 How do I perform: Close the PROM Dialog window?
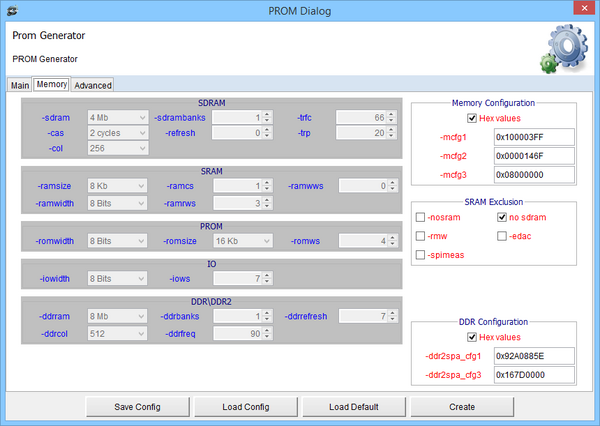tap(584, 8)
